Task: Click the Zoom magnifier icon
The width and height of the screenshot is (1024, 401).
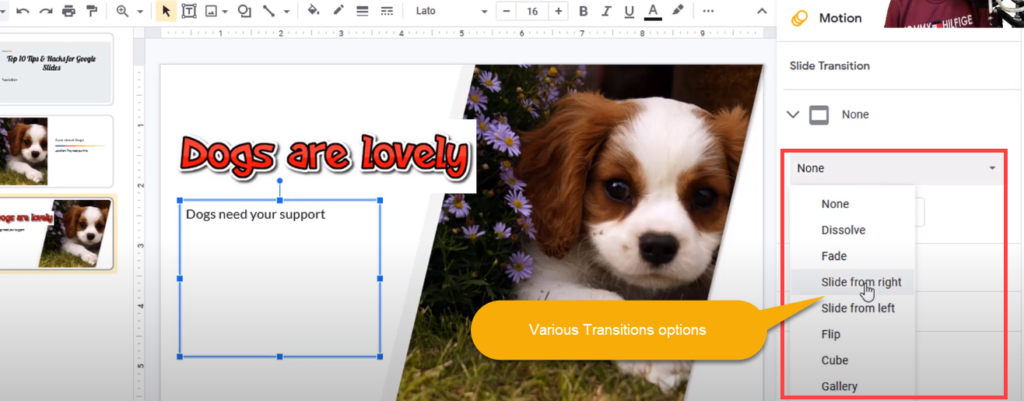Action: 122,11
